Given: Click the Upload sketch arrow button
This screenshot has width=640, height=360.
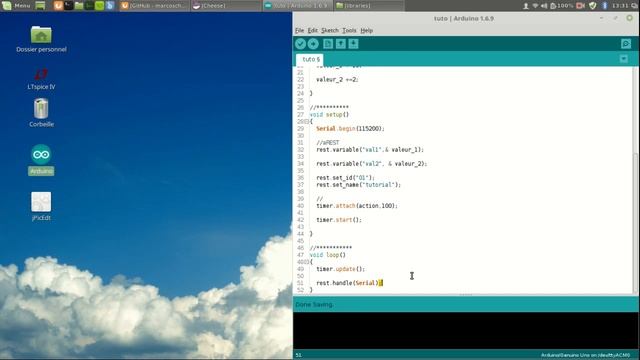Looking at the screenshot, I should (x=313, y=44).
